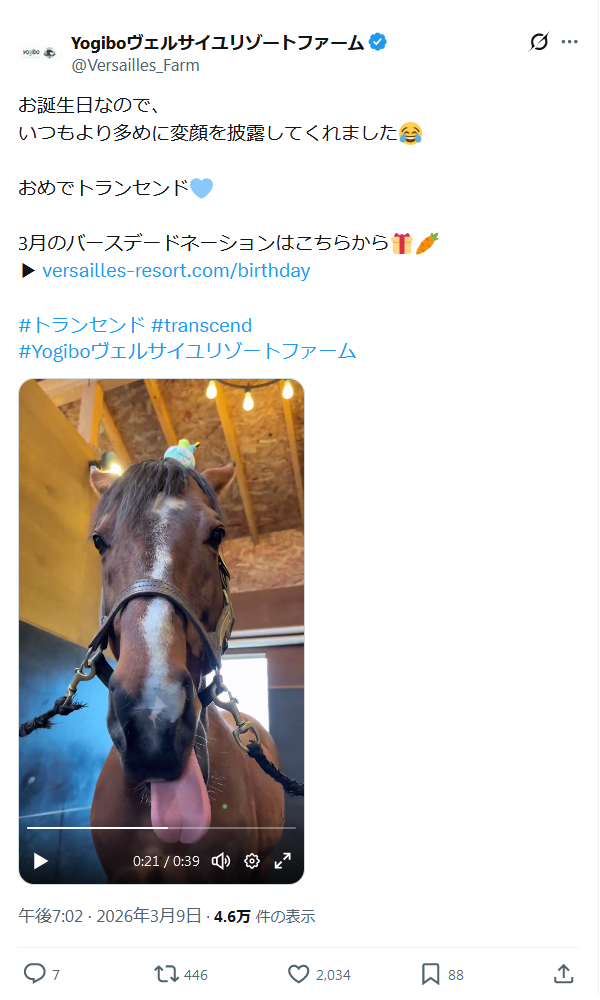Mute the video volume speaker icon
This screenshot has height=1000, width=600.
[221, 861]
